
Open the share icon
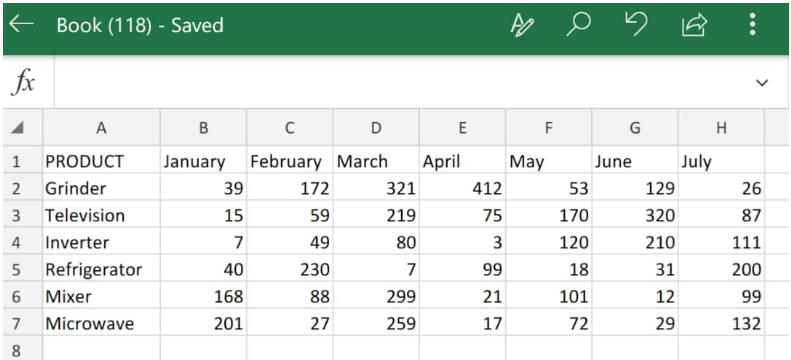click(694, 25)
